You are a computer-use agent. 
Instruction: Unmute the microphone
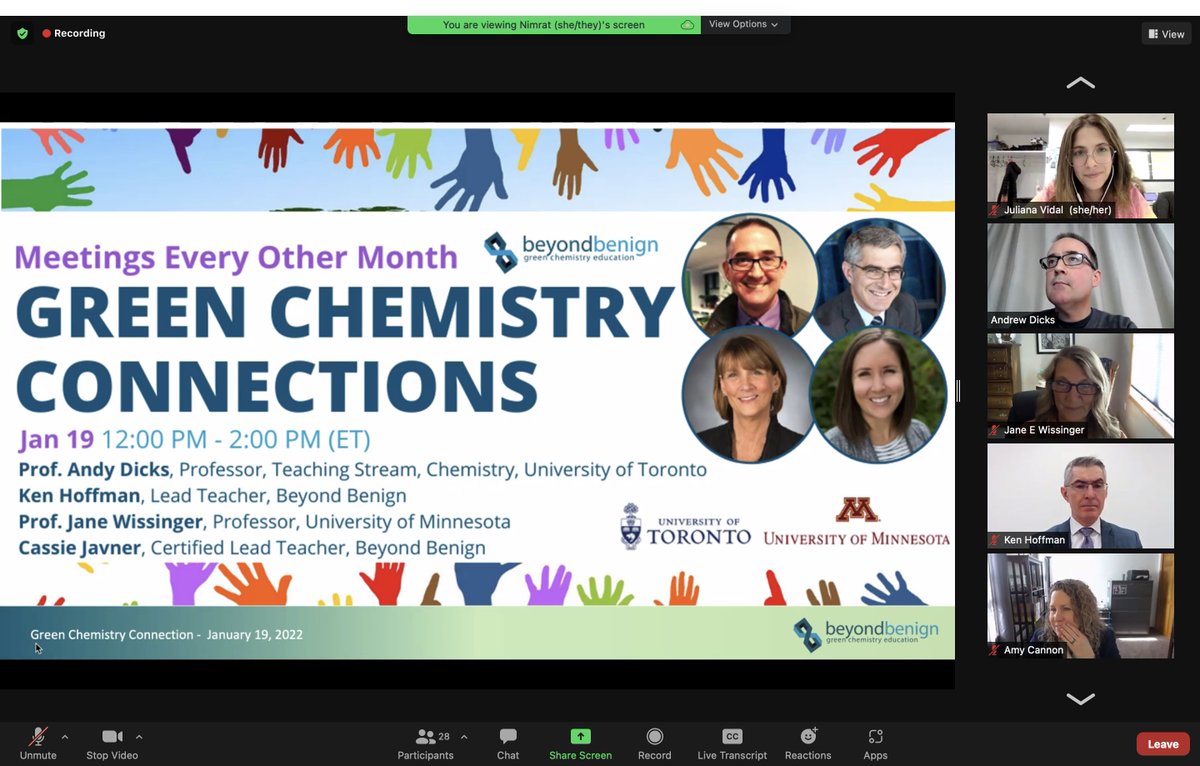(x=38, y=743)
